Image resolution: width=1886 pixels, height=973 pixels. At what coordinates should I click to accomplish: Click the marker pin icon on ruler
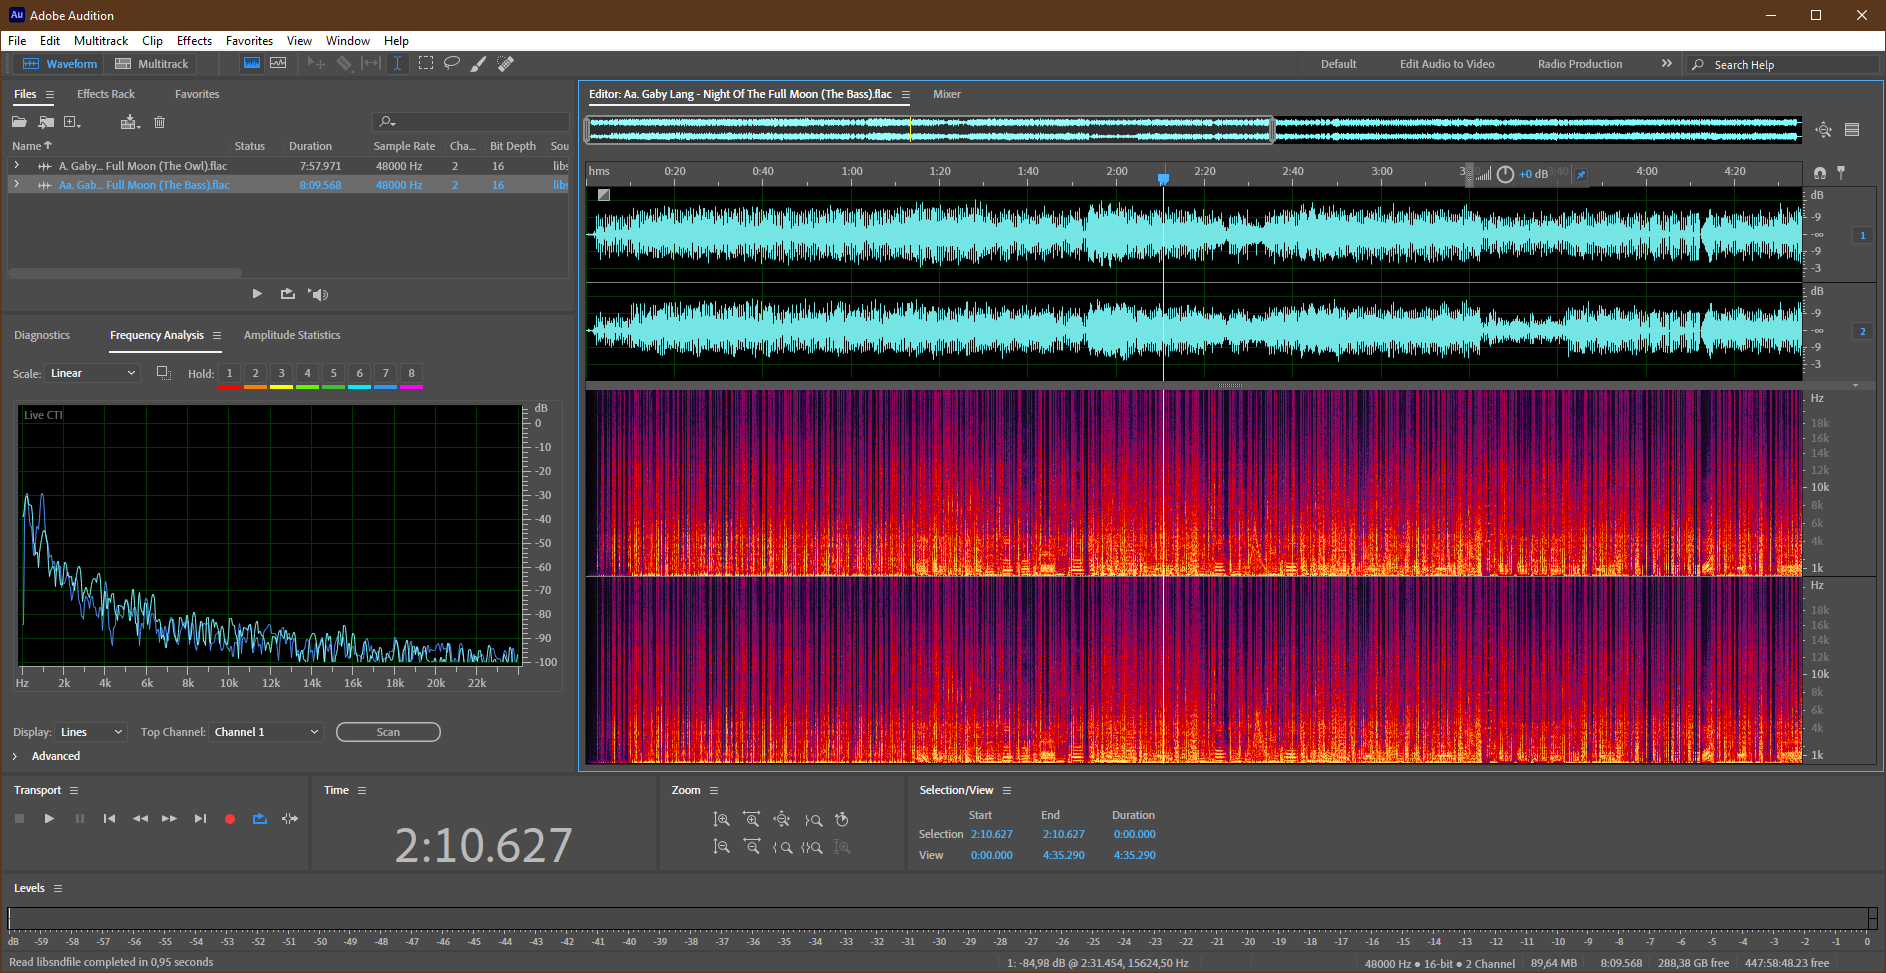tap(1841, 173)
